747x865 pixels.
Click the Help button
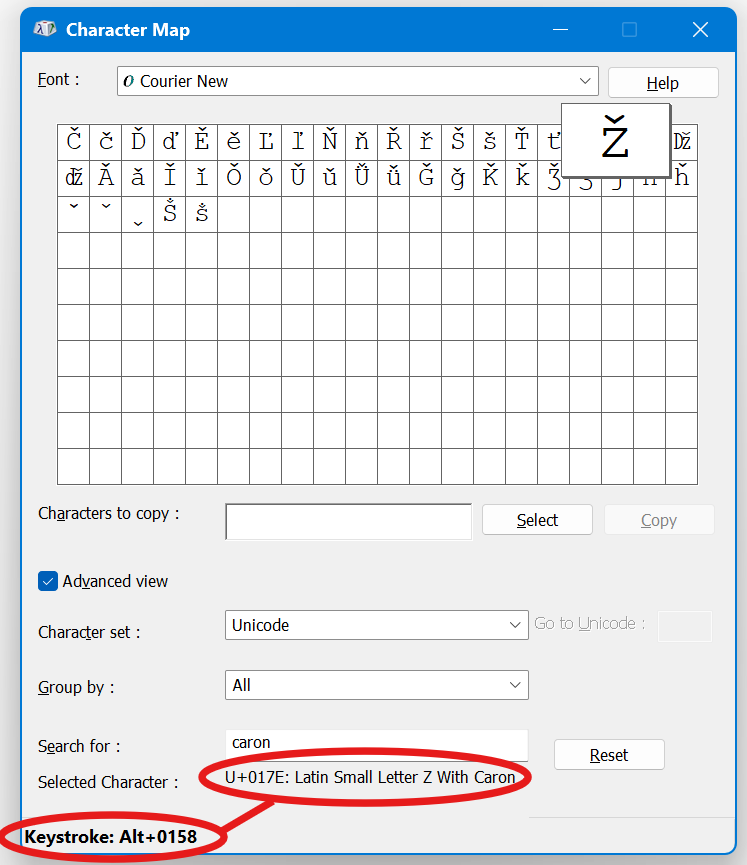click(662, 83)
